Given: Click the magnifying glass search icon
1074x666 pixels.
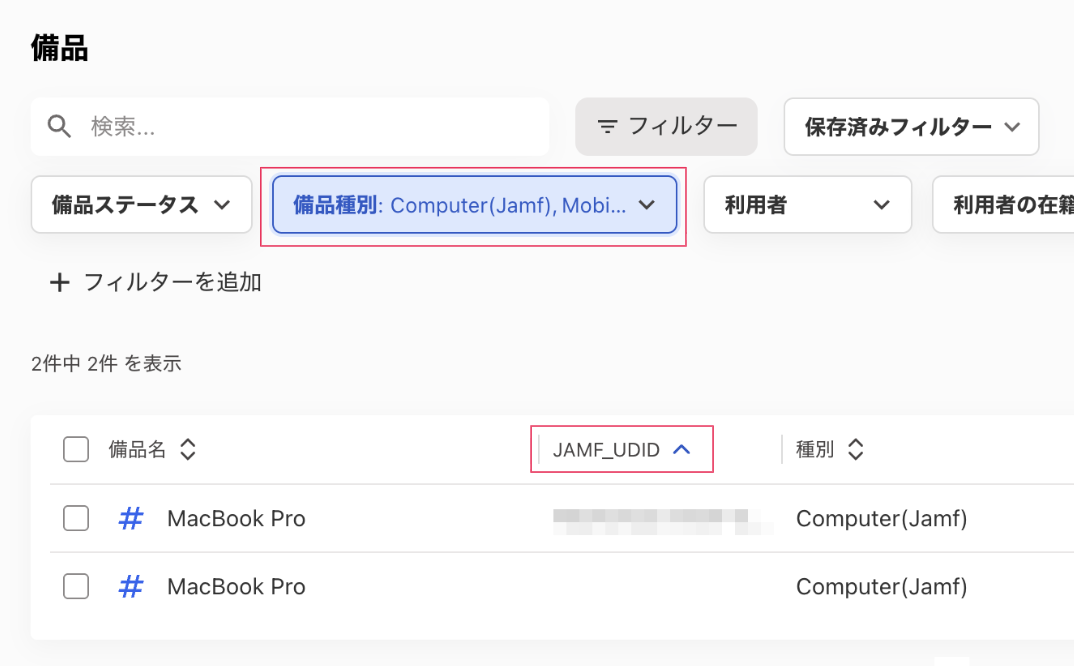Looking at the screenshot, I should coord(59,126).
